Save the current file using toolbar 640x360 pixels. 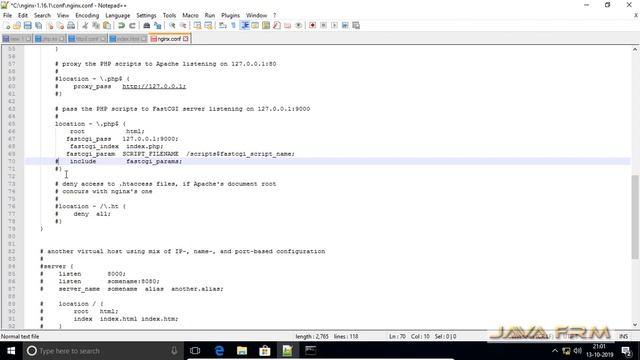click(27, 25)
